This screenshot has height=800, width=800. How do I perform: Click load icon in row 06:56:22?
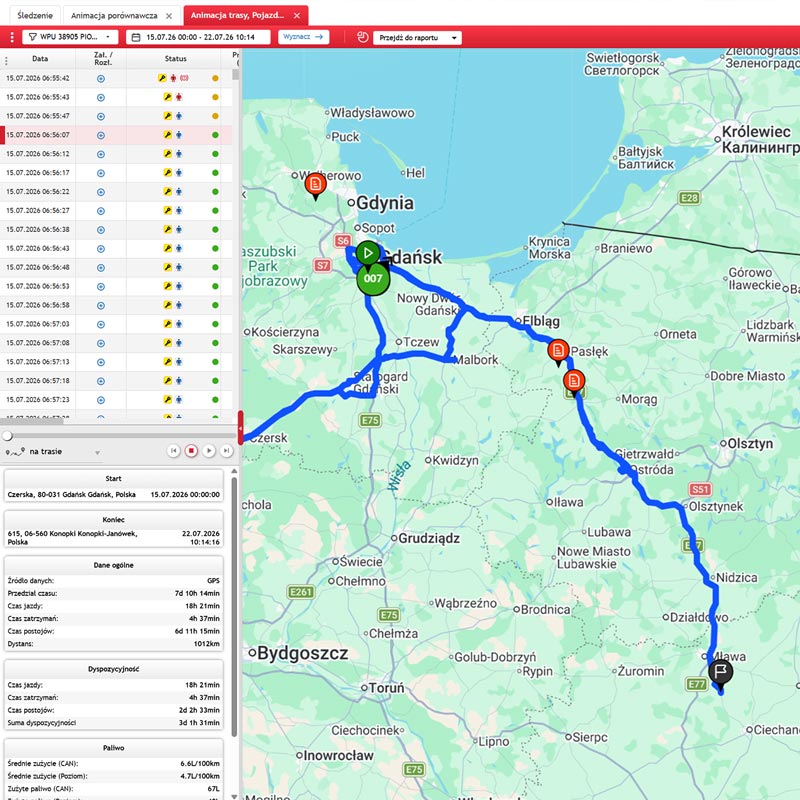click(x=101, y=192)
